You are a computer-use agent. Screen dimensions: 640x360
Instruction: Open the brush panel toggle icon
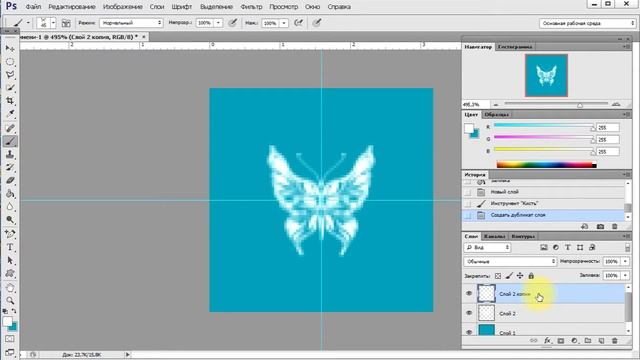[66, 23]
